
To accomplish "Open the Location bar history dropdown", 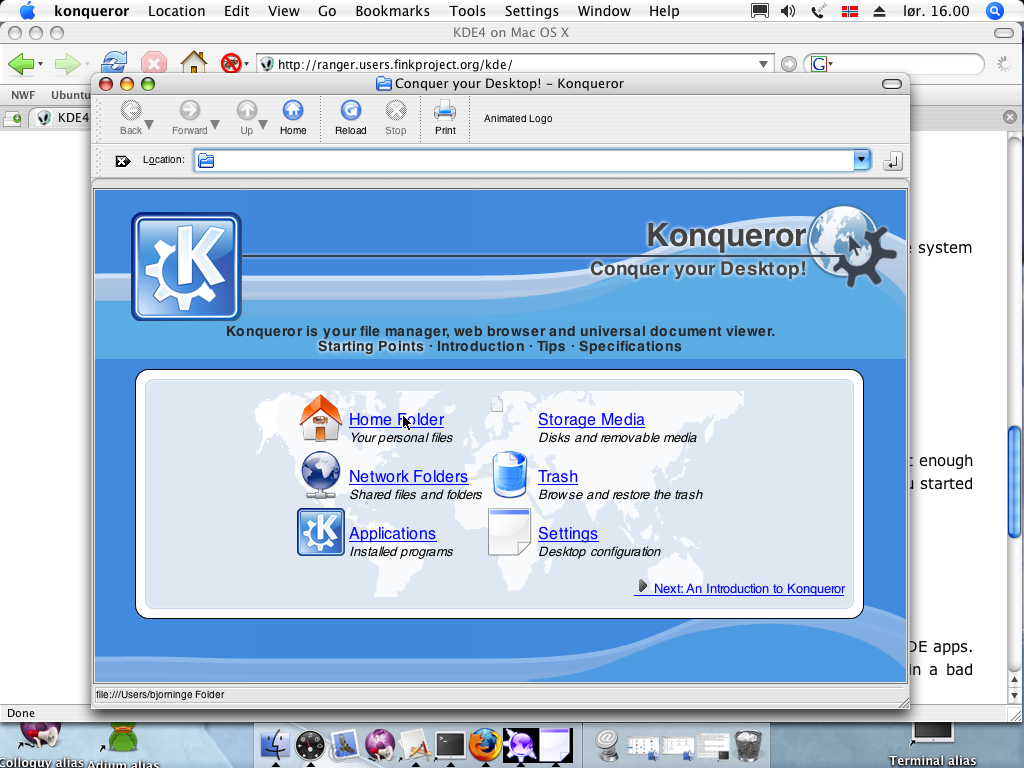I will click(862, 160).
